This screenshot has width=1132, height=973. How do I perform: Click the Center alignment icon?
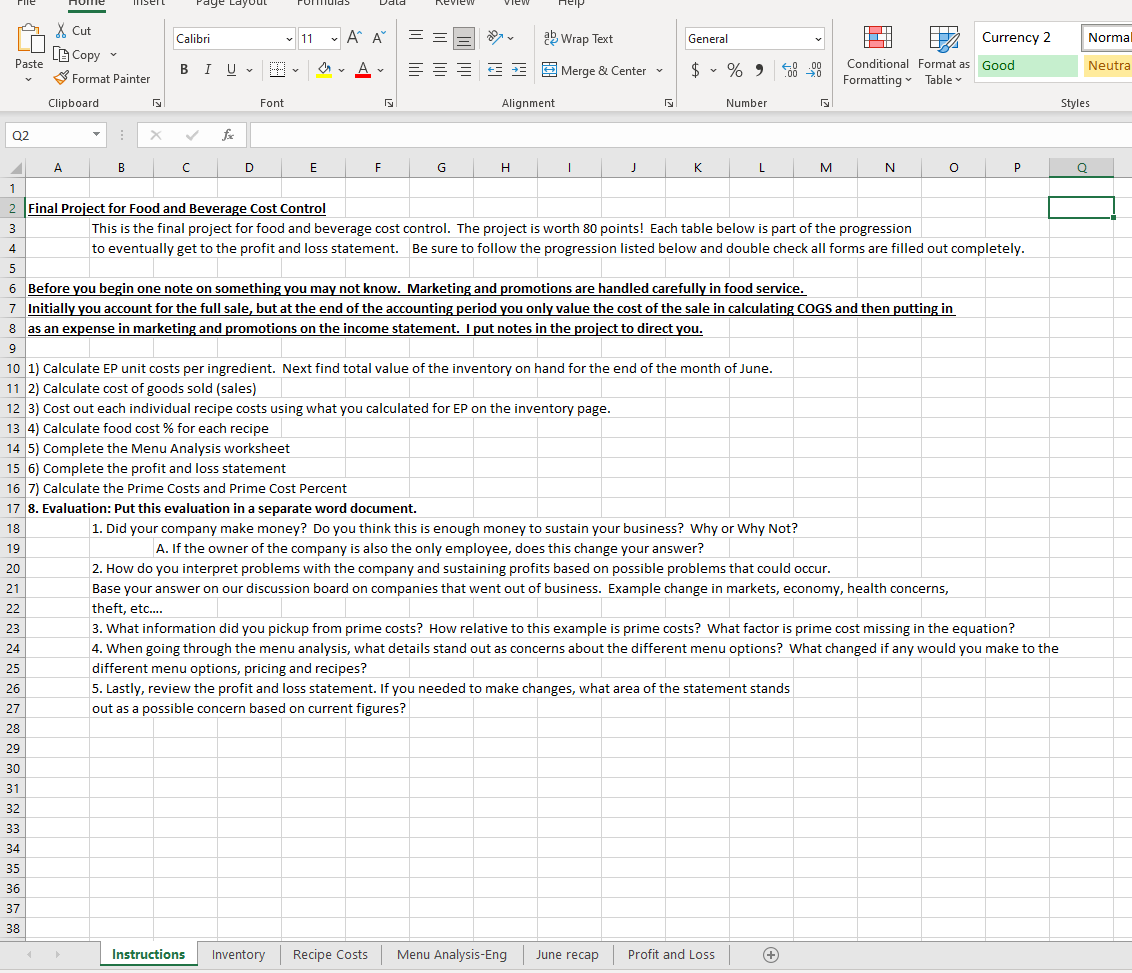440,69
